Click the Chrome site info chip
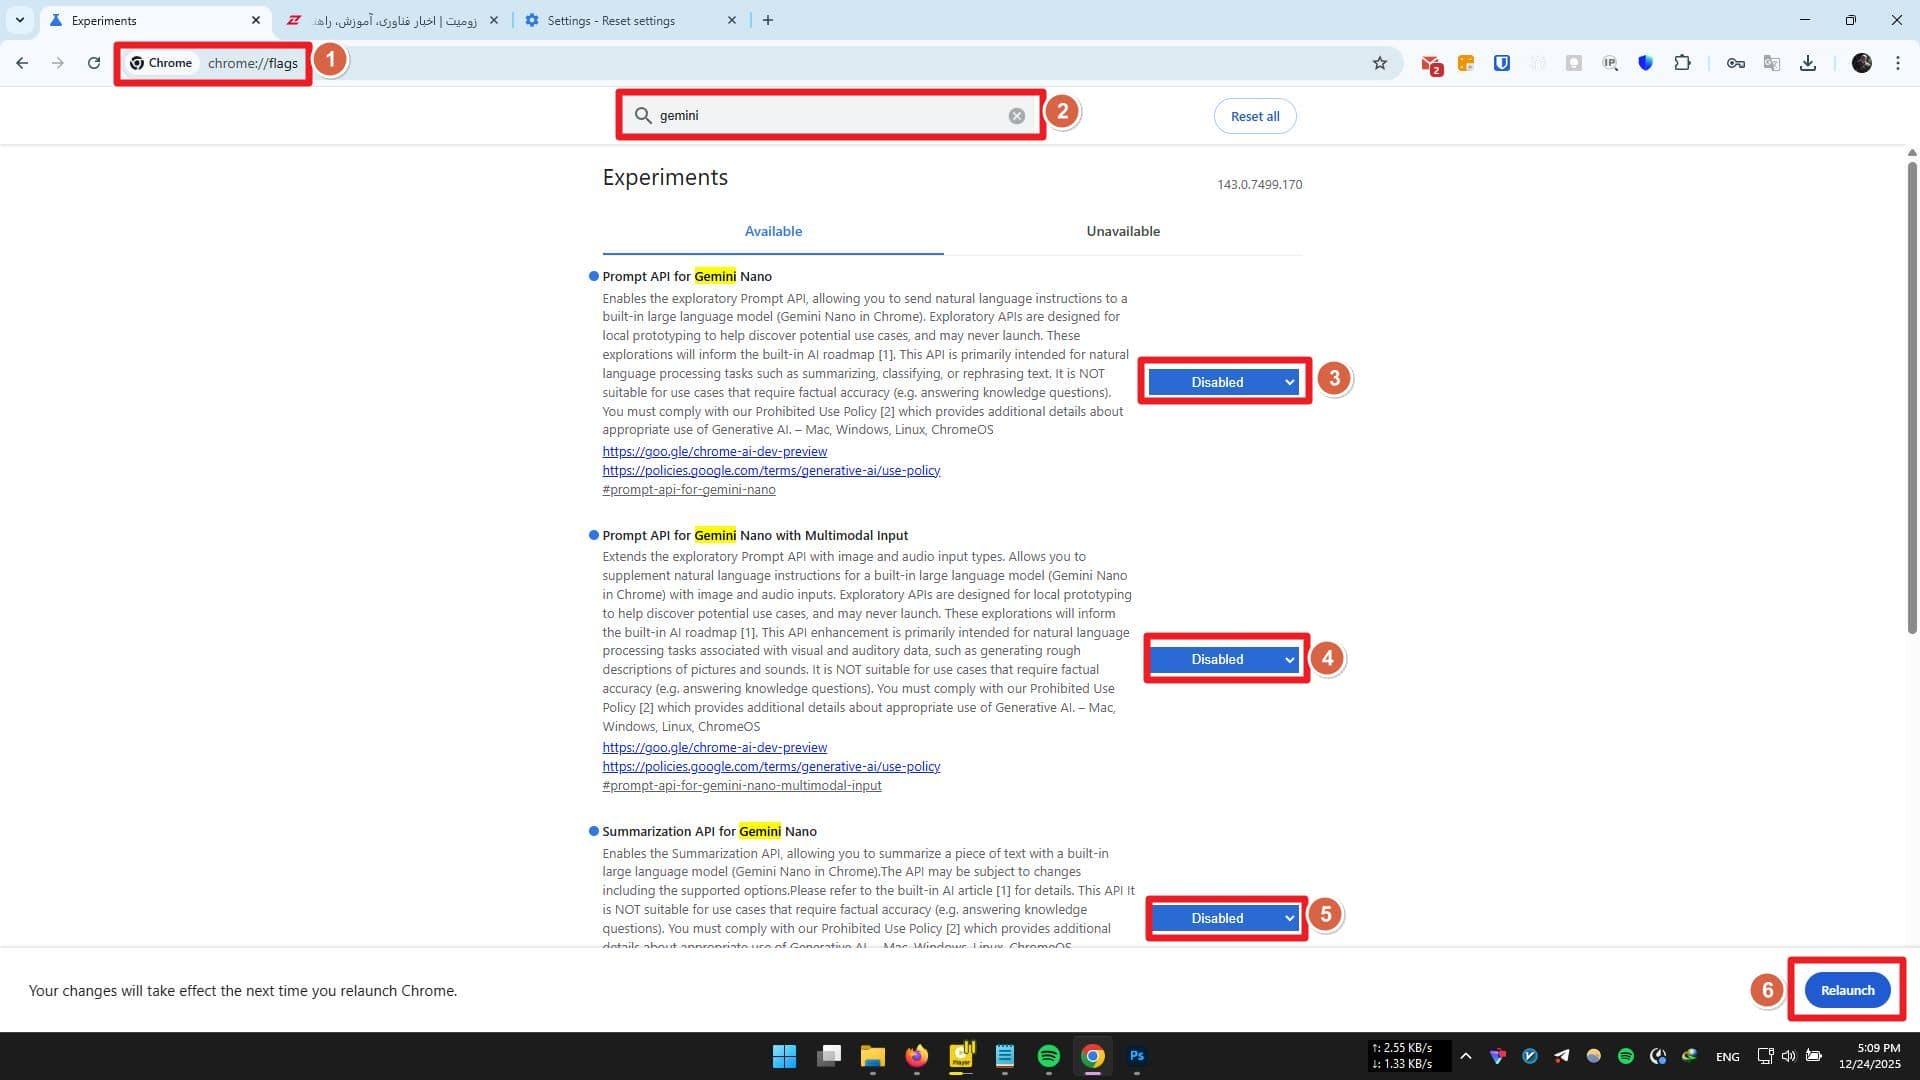Image resolution: width=1920 pixels, height=1080 pixels. tap(161, 63)
